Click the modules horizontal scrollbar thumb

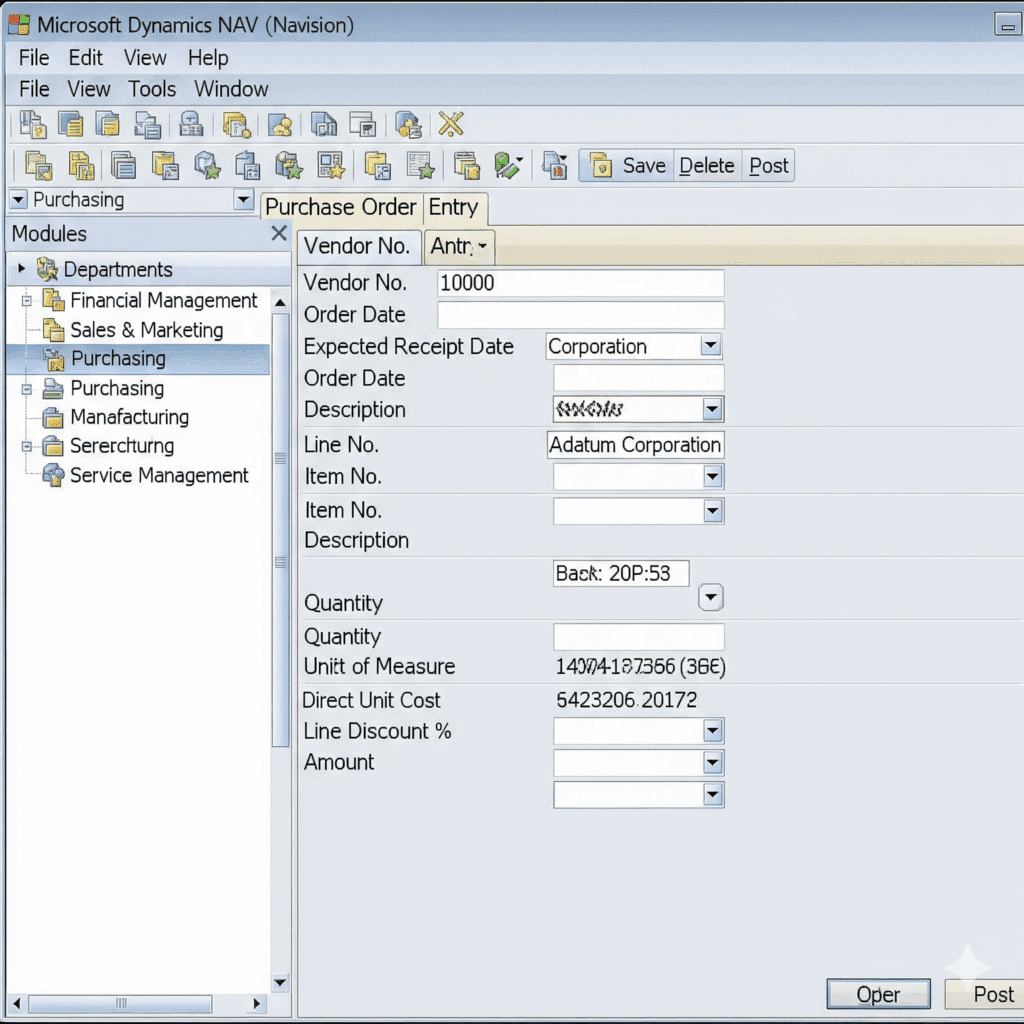121,1003
